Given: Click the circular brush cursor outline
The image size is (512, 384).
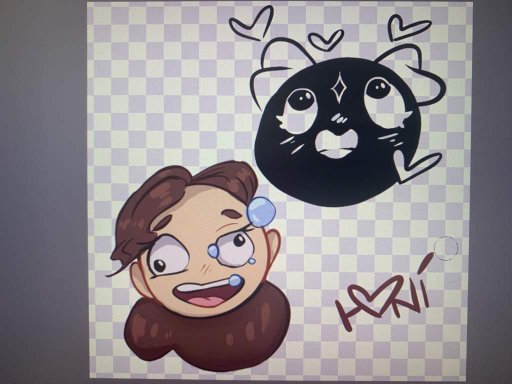Looking at the screenshot, I should click(446, 248).
